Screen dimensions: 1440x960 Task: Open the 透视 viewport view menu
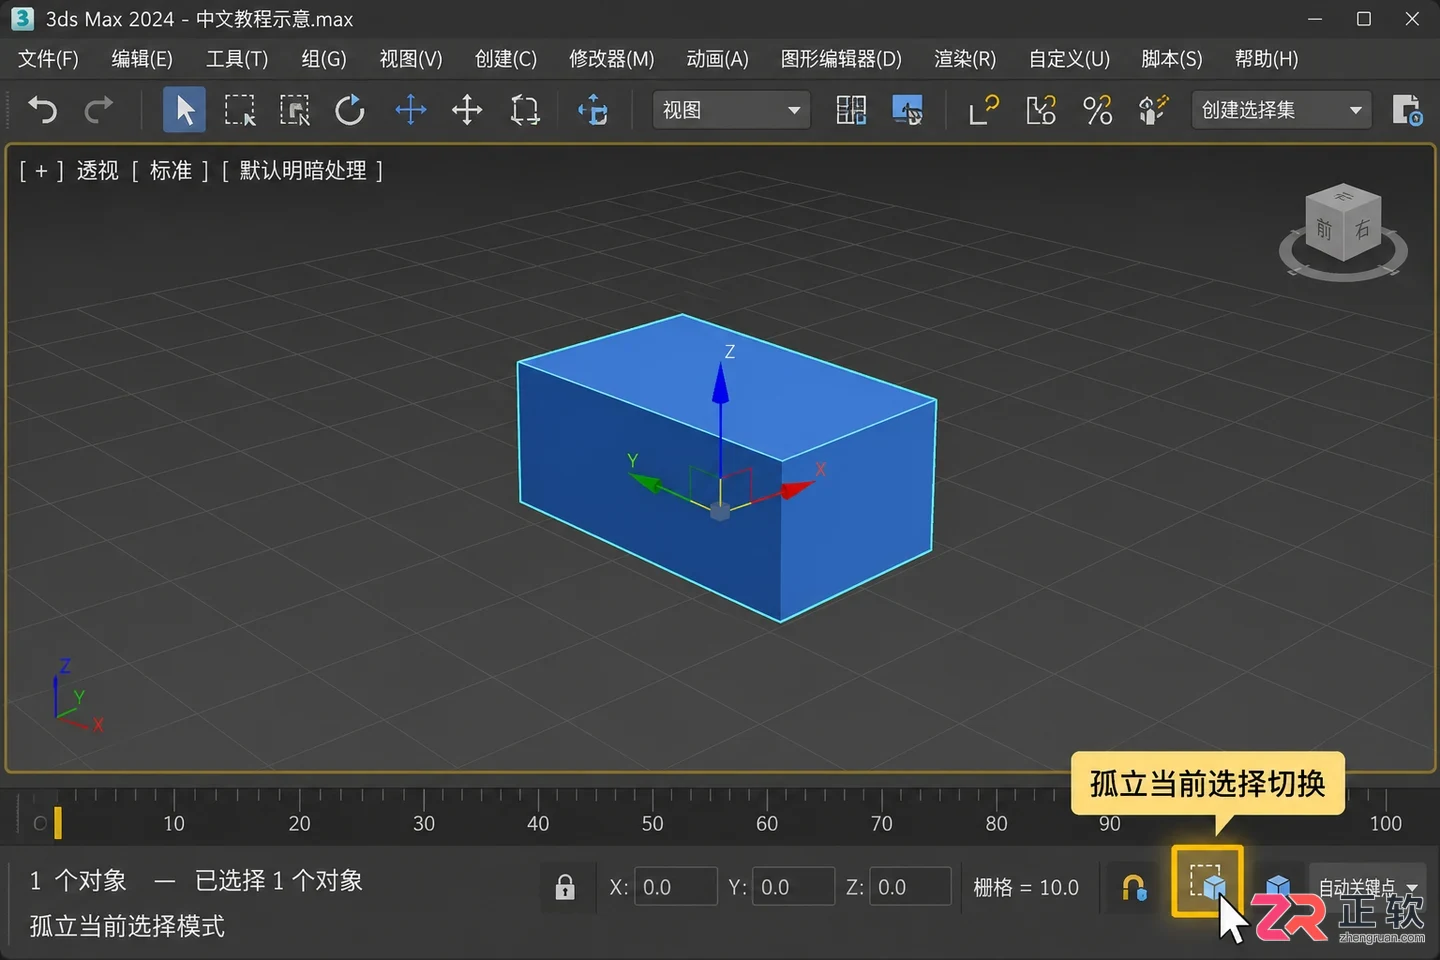pyautogui.click(x=98, y=171)
